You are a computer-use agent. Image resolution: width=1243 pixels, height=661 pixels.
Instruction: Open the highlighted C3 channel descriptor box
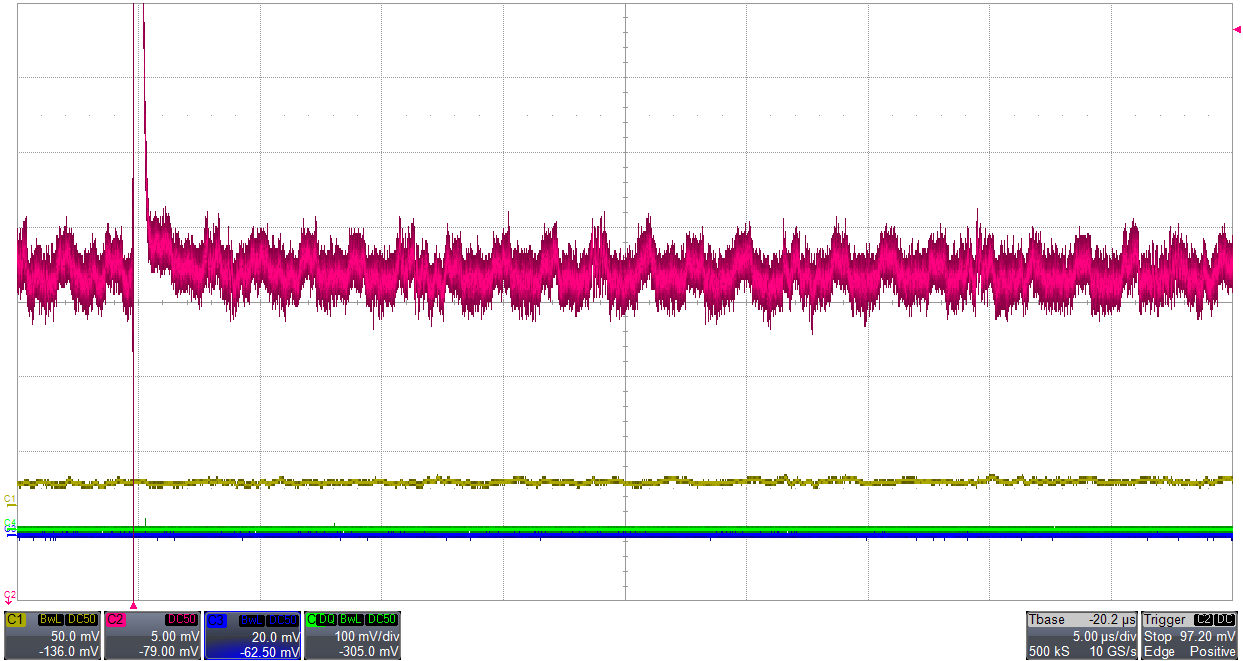253,636
